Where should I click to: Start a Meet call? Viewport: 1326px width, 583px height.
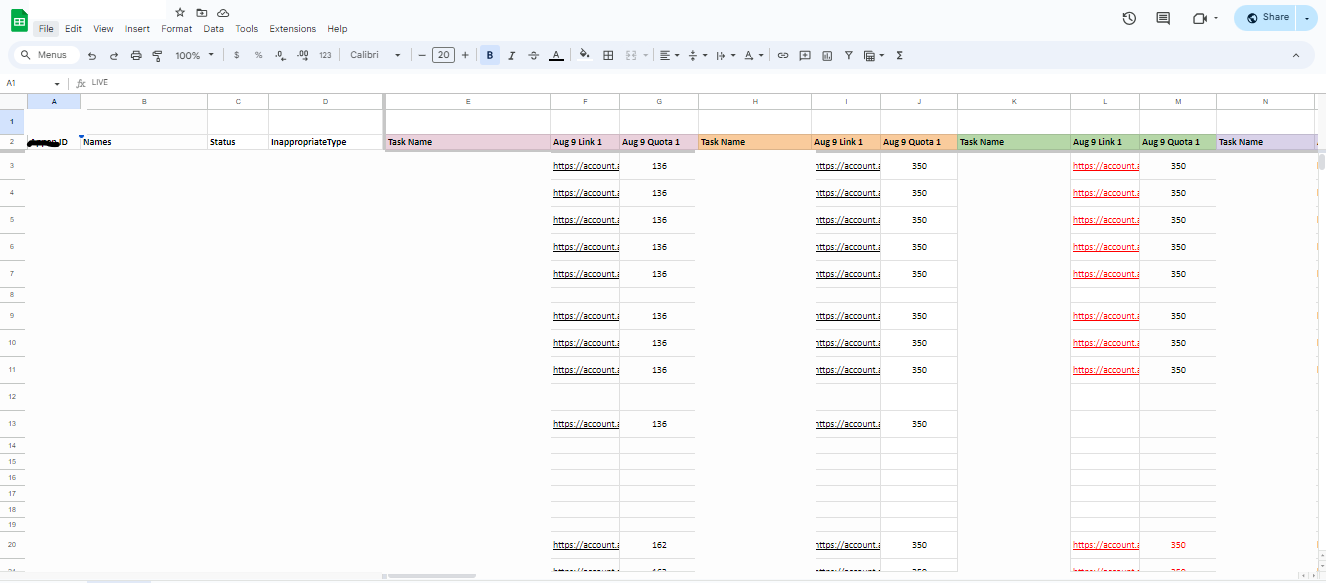[x=1205, y=18]
